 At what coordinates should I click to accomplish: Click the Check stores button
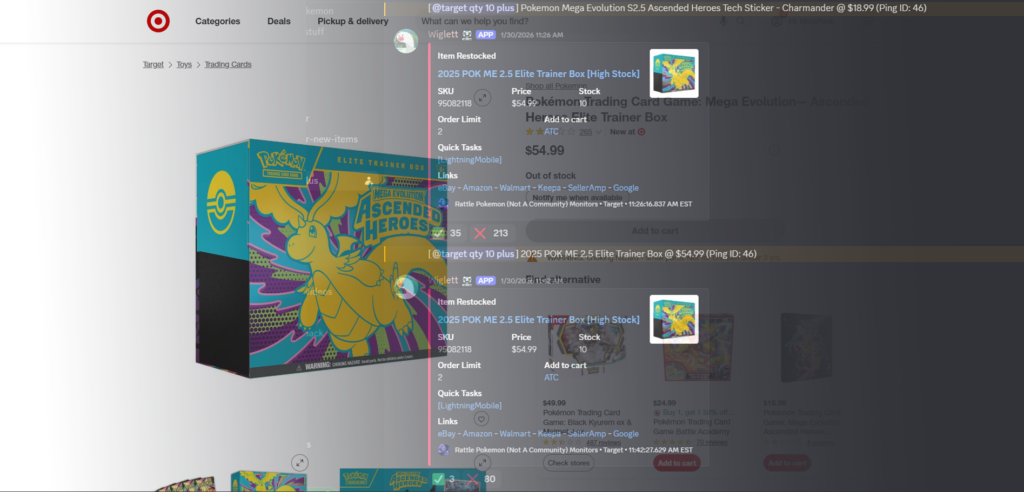click(x=568, y=463)
